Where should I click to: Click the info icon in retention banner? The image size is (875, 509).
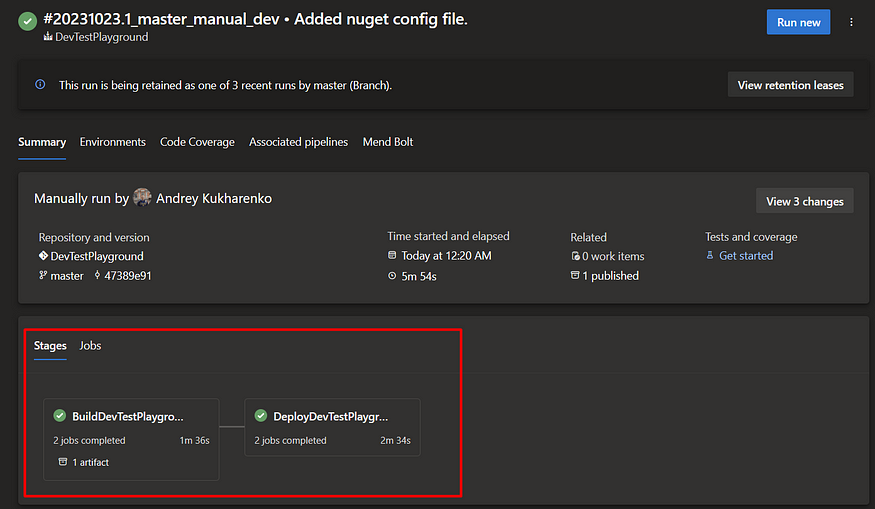pyautogui.click(x=40, y=84)
